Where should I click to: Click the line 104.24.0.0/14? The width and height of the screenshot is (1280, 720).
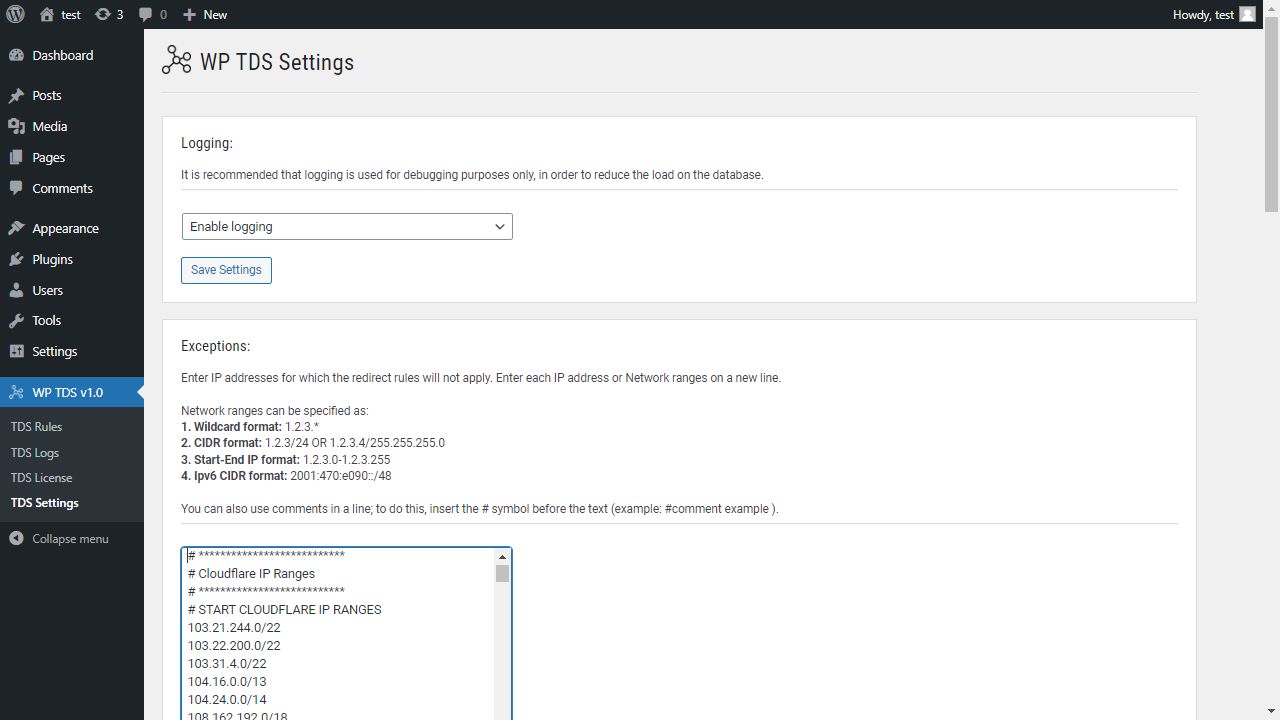coord(227,700)
